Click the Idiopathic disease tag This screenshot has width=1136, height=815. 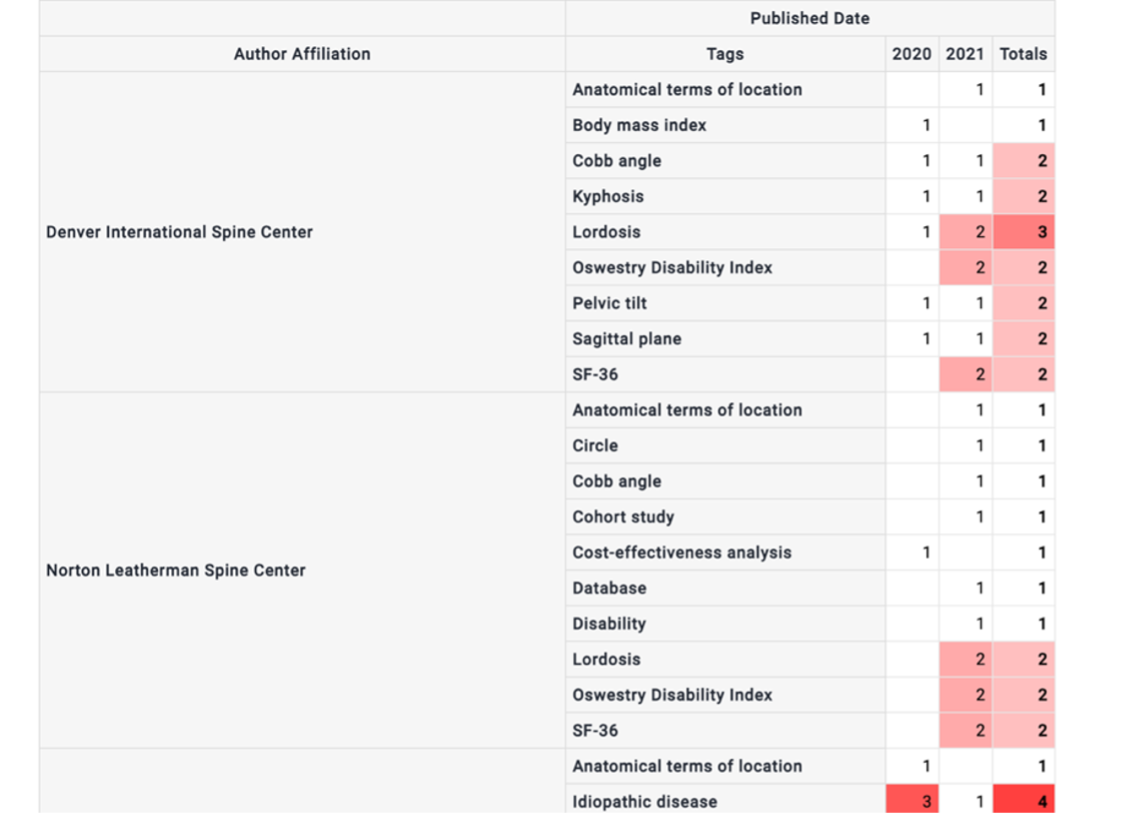point(645,801)
